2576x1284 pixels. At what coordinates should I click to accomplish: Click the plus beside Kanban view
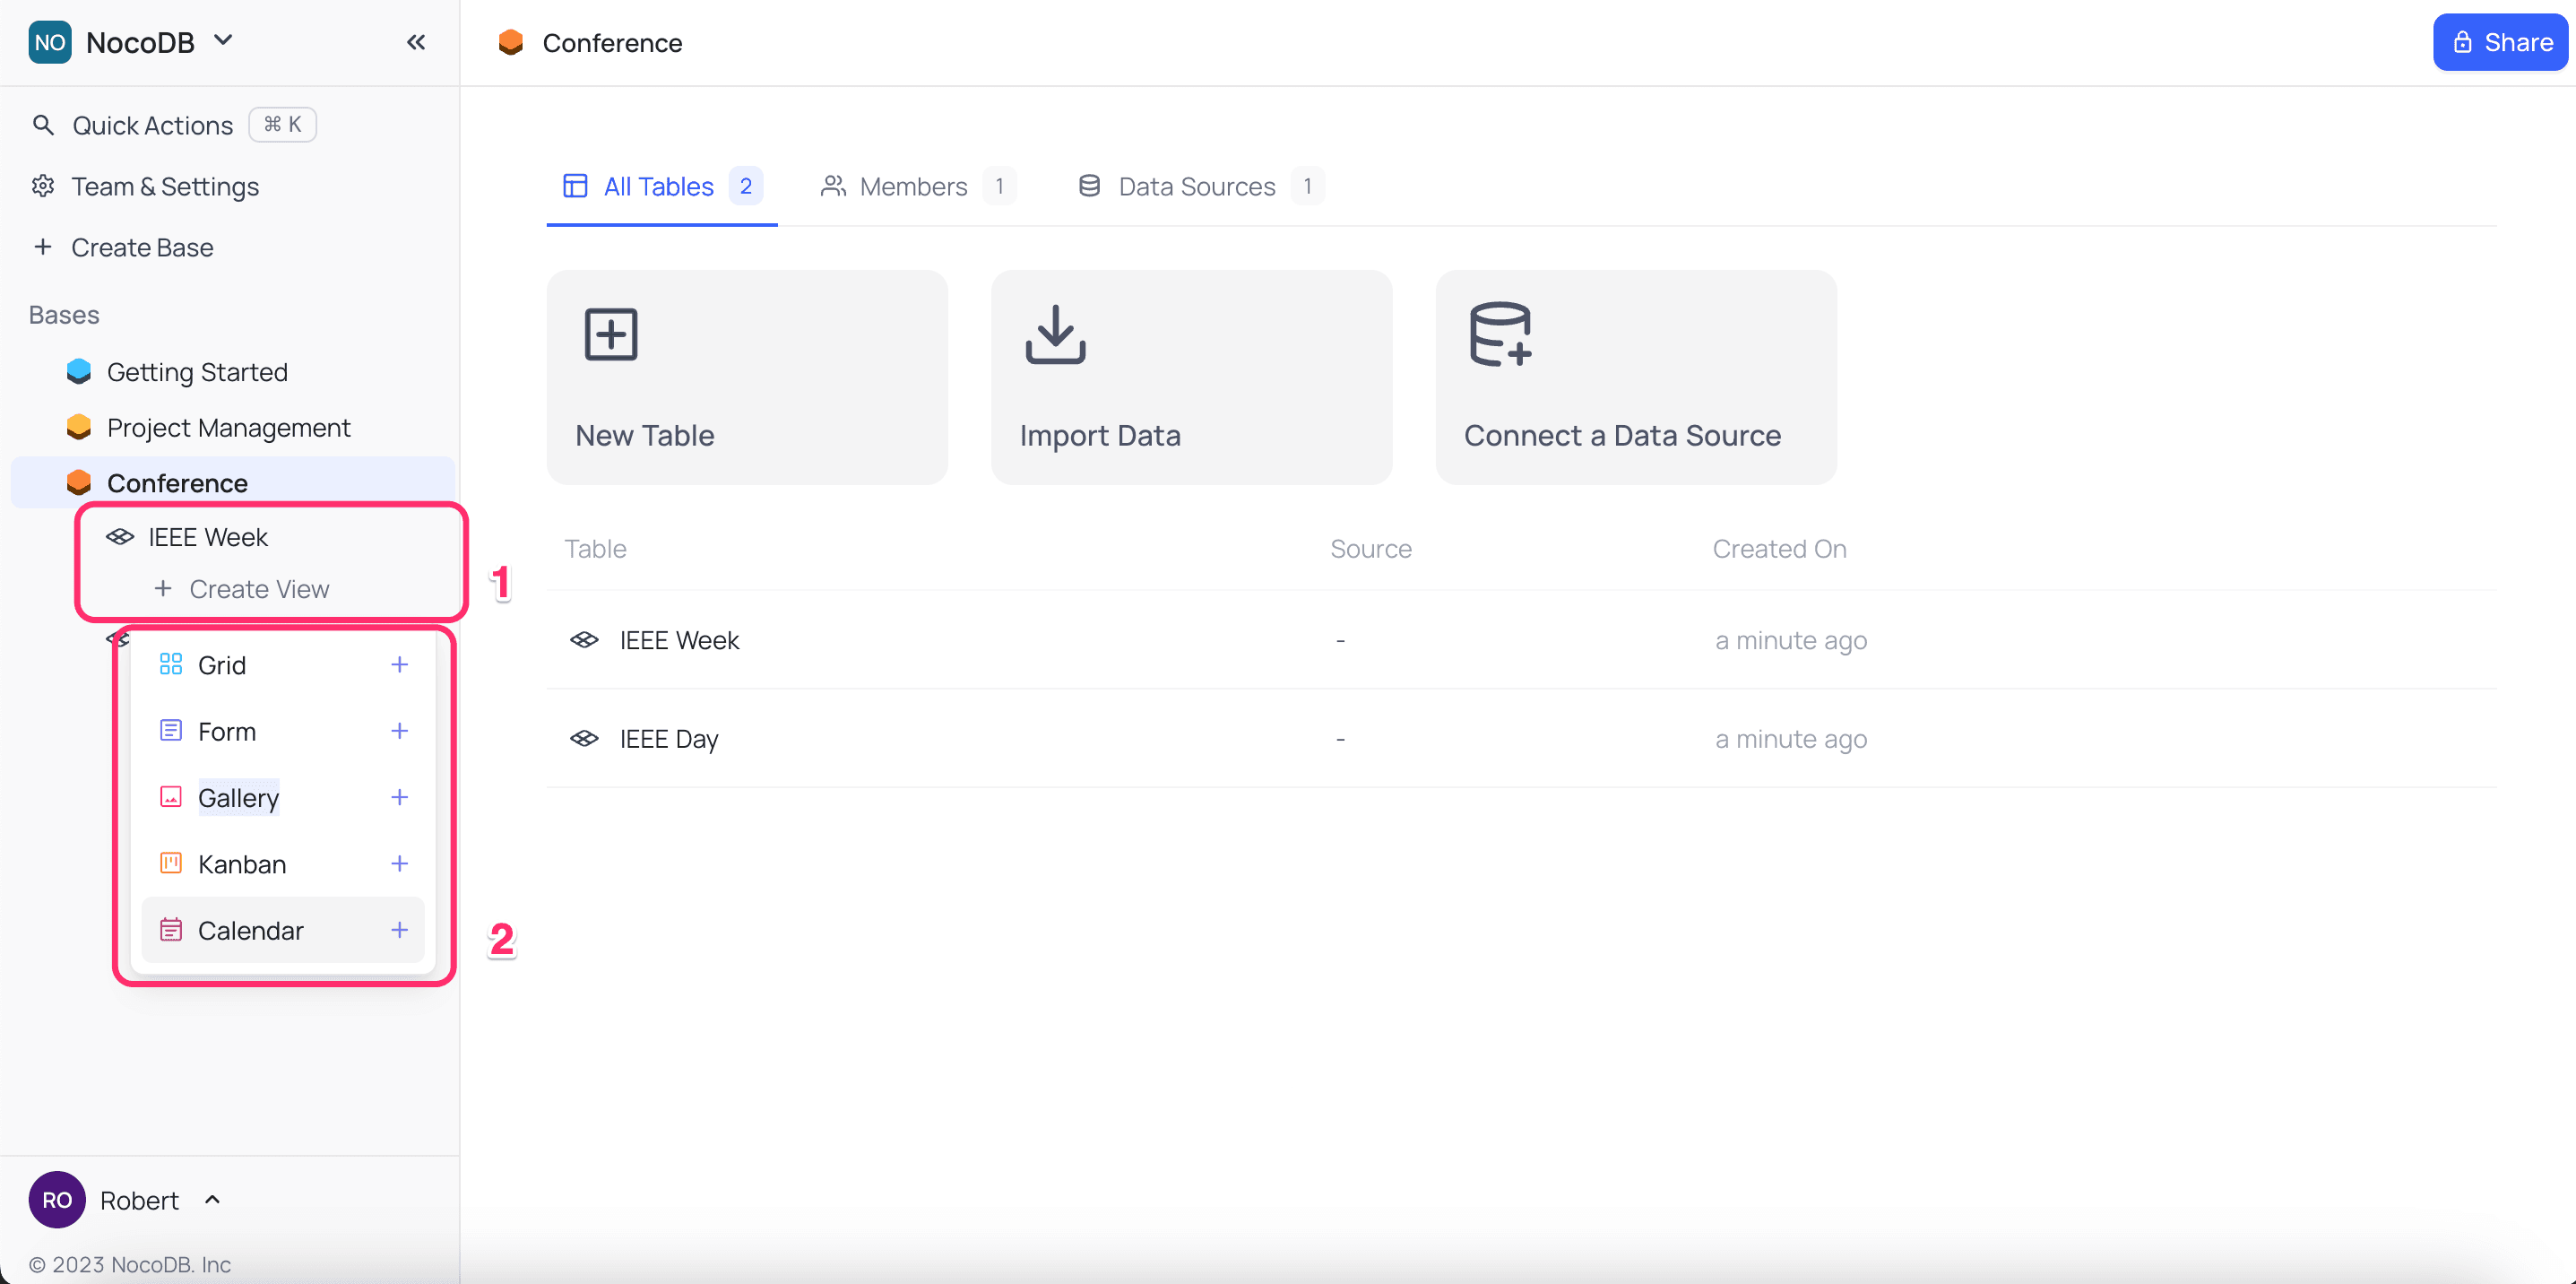[x=399, y=864]
